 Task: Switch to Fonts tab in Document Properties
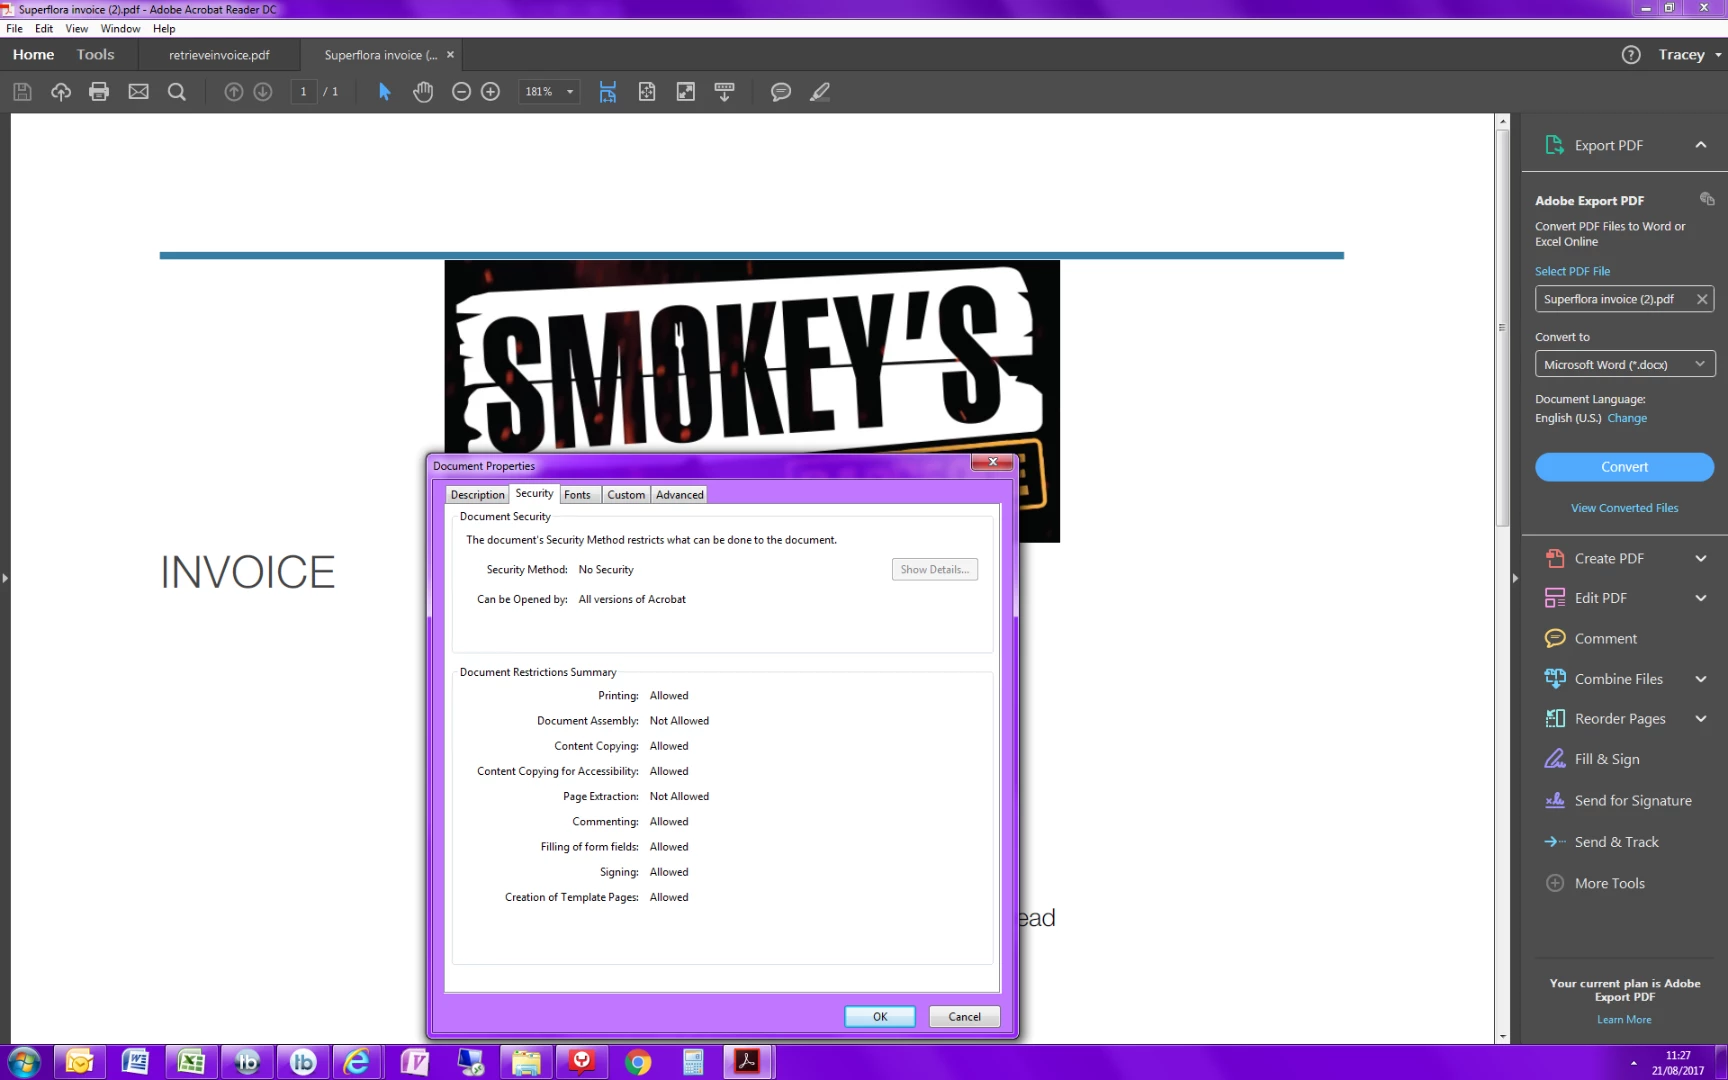577,495
